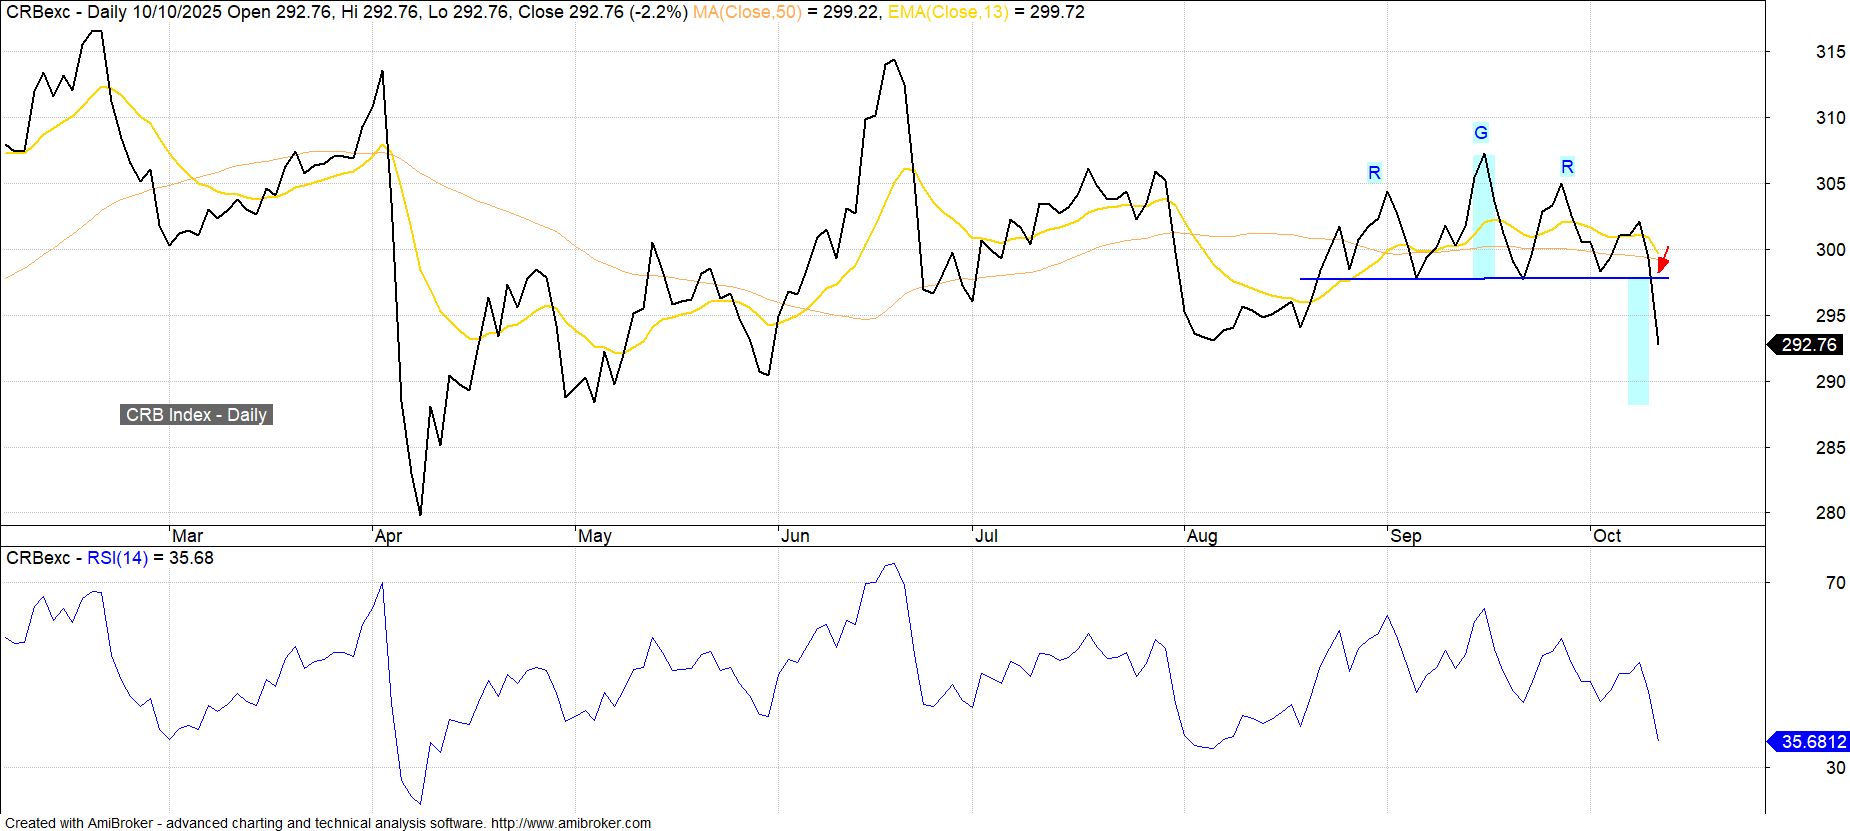Click the left 'R' shoulder marker
Image resolution: width=1850 pixels, height=831 pixels.
(x=1374, y=173)
